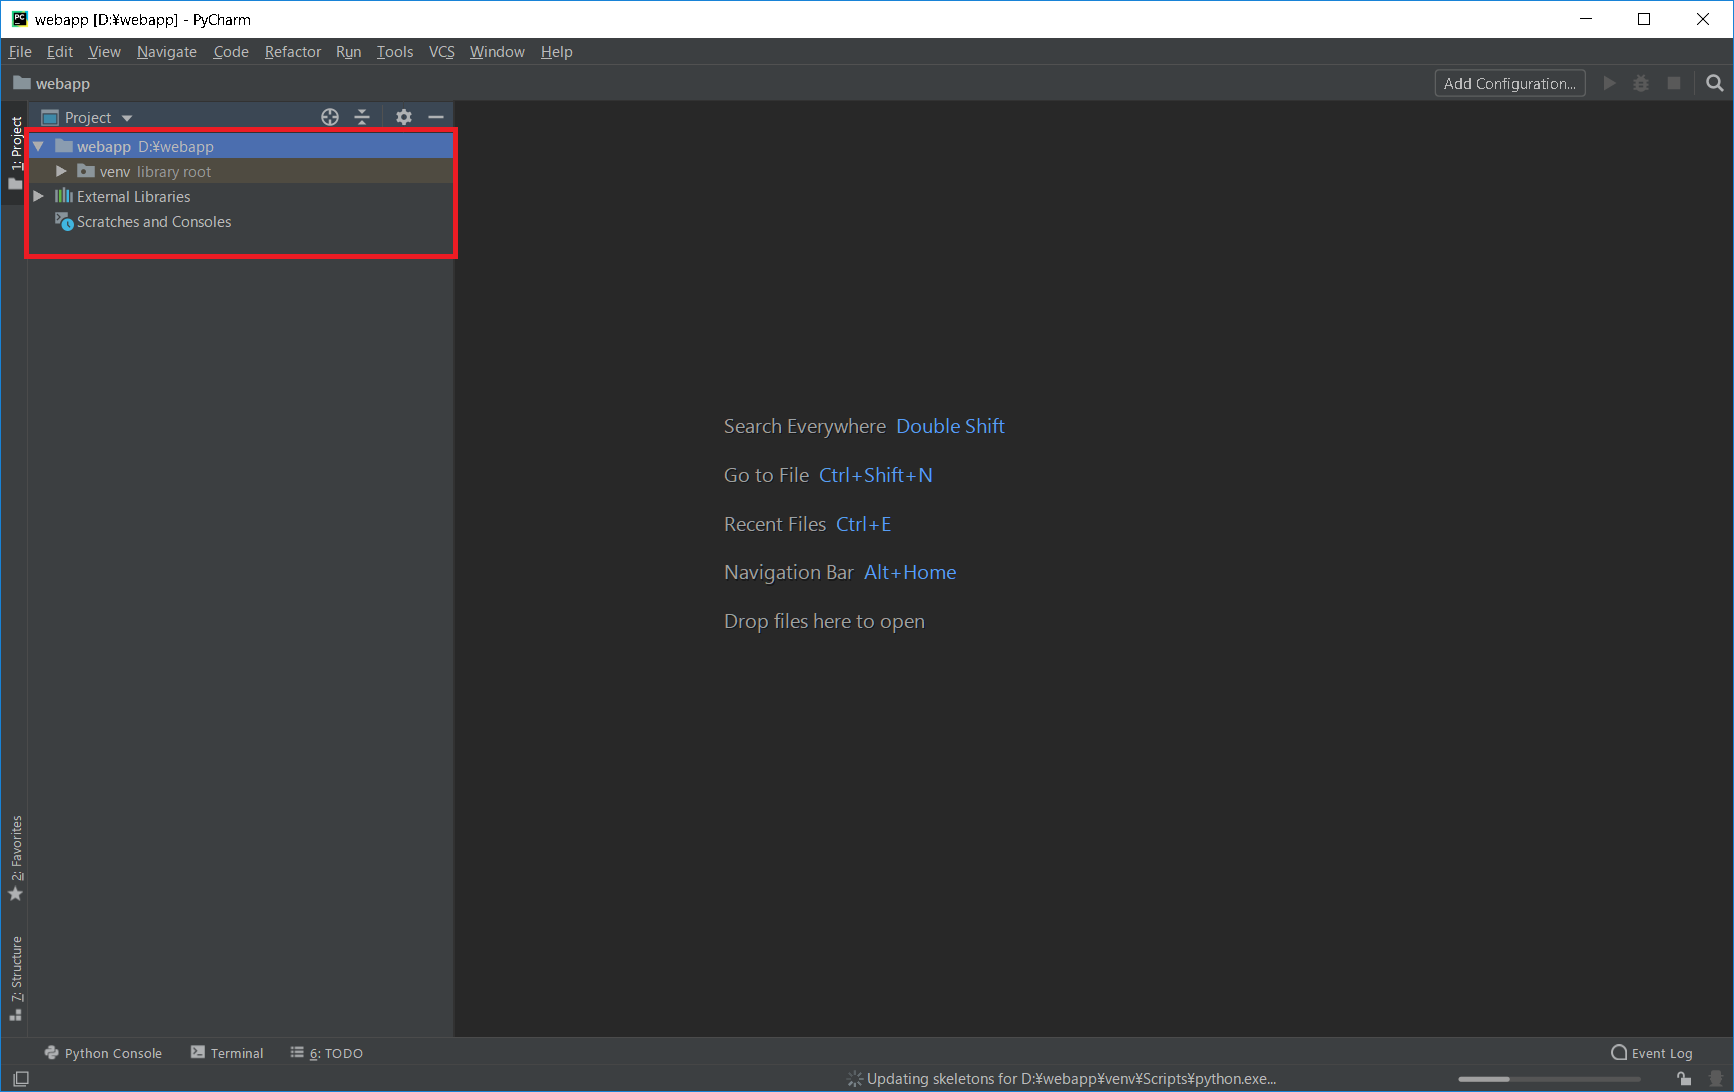Viewport: 1734px width, 1092px height.
Task: Expand External Libraries node
Action: coord(39,197)
